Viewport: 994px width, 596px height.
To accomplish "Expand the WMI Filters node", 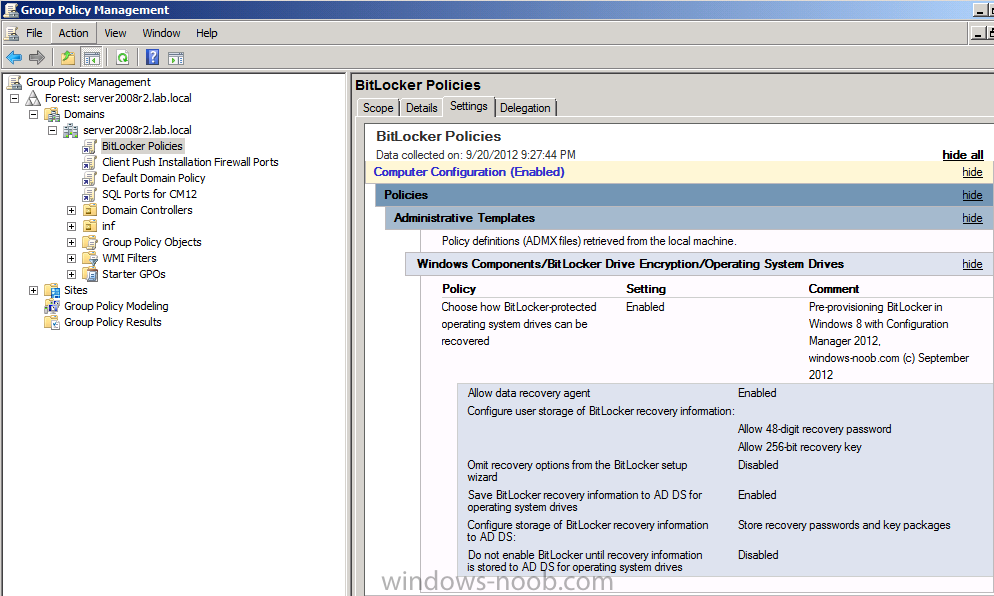I will click(x=72, y=259).
